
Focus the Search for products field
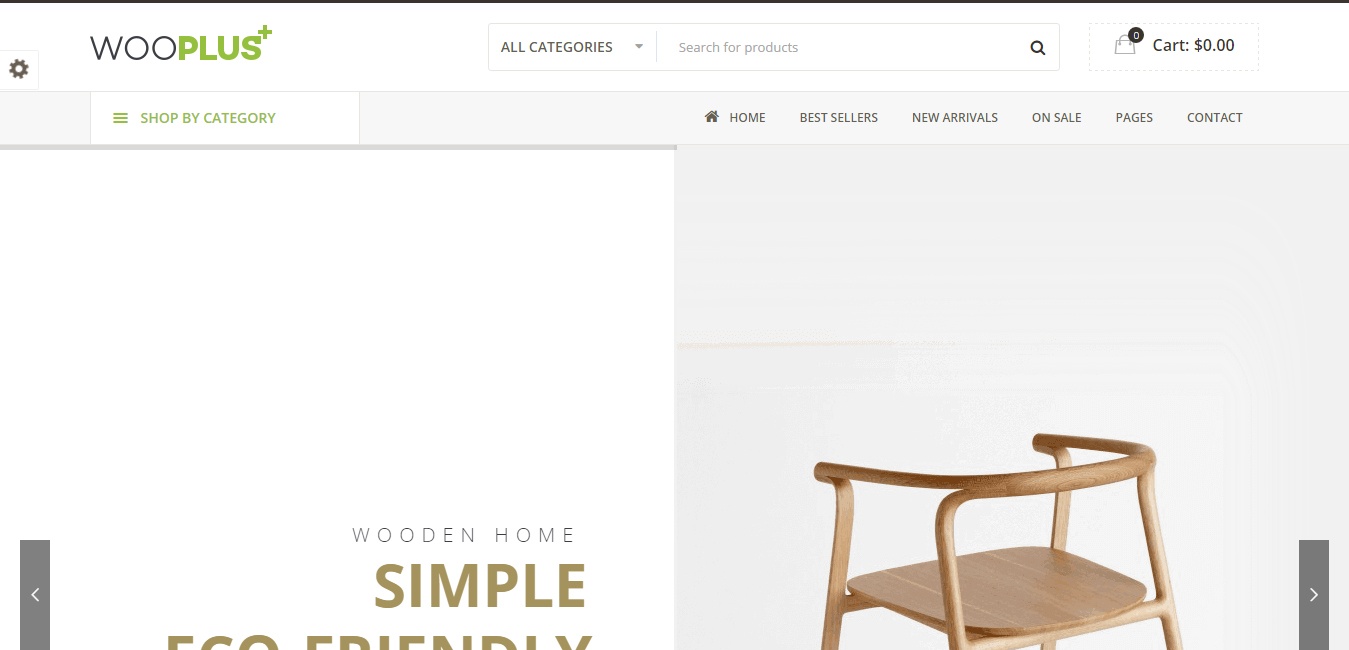(840, 47)
